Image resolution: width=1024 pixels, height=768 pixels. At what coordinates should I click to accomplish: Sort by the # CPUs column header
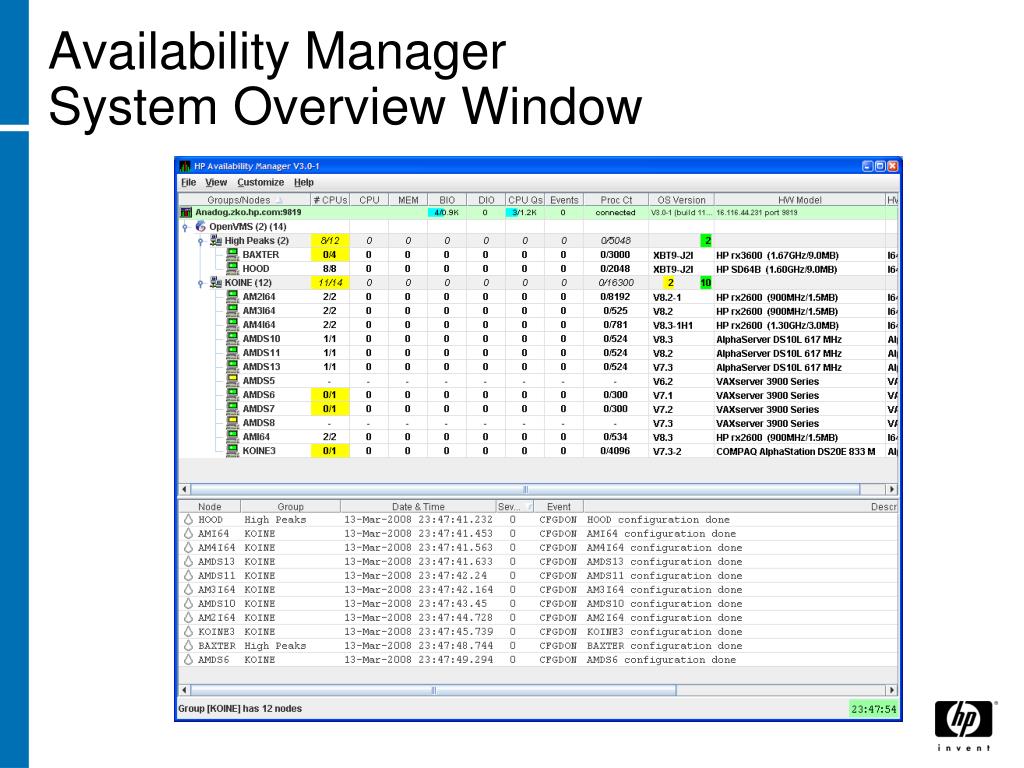pos(330,200)
